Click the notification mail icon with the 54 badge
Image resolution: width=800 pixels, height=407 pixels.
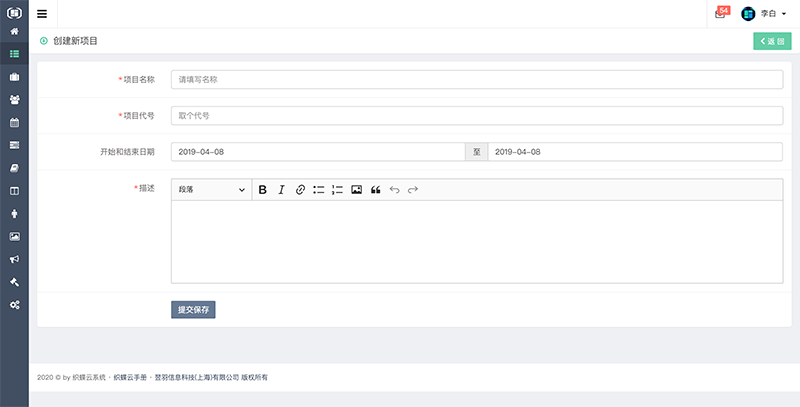pos(721,14)
